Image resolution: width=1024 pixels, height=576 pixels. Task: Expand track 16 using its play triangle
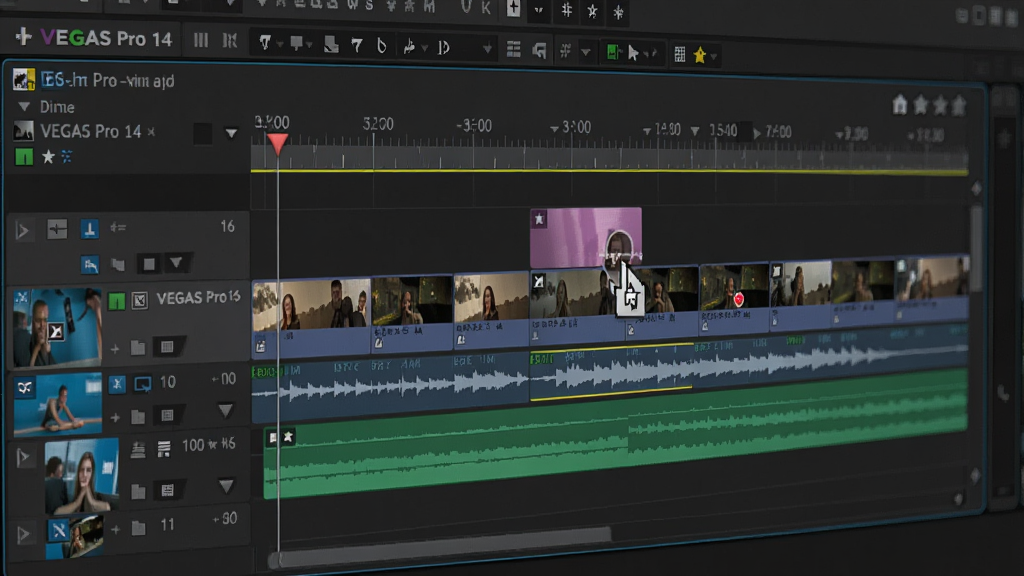click(23, 231)
